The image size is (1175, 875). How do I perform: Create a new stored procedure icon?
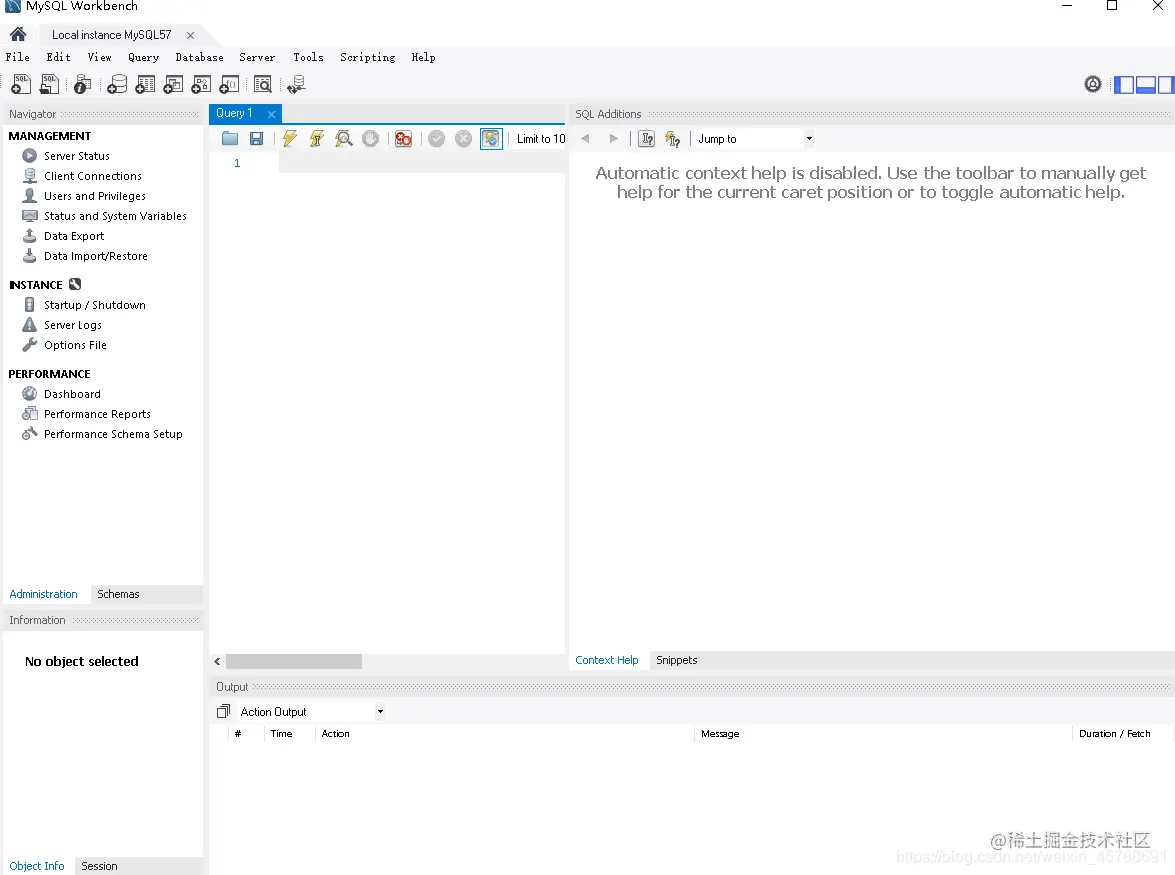pyautogui.click(x=201, y=84)
